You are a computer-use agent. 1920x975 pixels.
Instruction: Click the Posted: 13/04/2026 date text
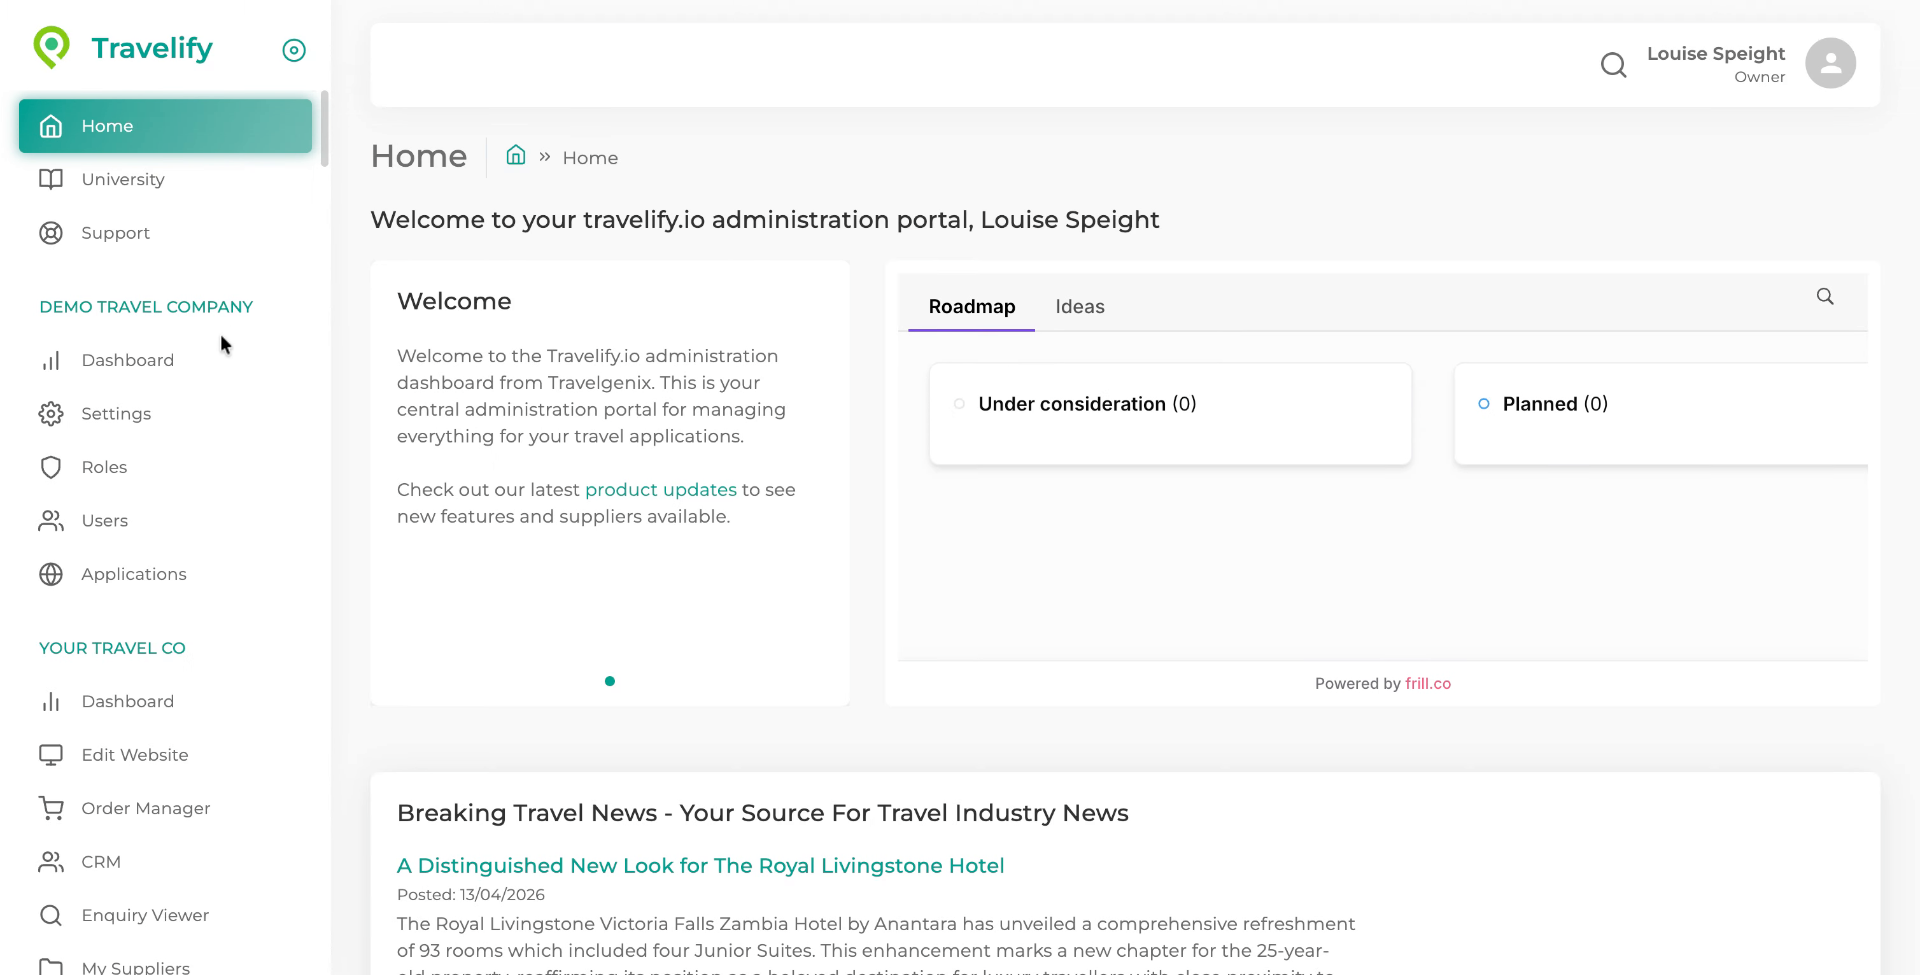point(471,895)
